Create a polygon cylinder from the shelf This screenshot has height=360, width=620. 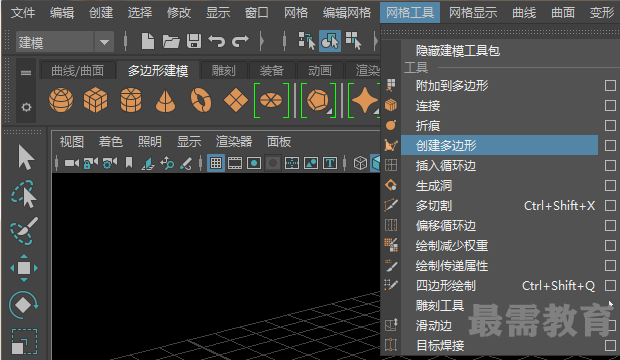tap(131, 100)
